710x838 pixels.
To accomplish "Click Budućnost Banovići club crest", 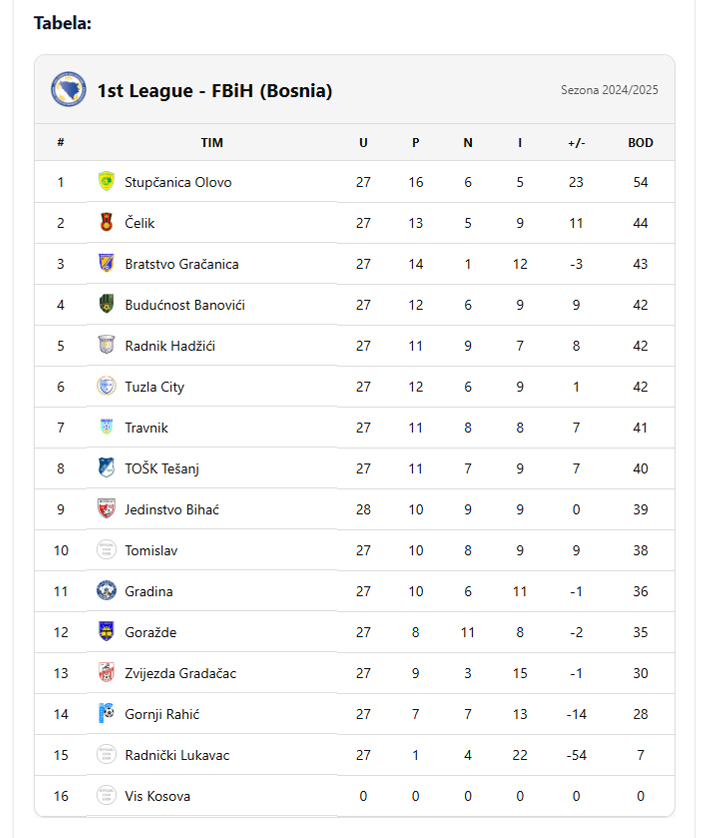I will pos(106,304).
